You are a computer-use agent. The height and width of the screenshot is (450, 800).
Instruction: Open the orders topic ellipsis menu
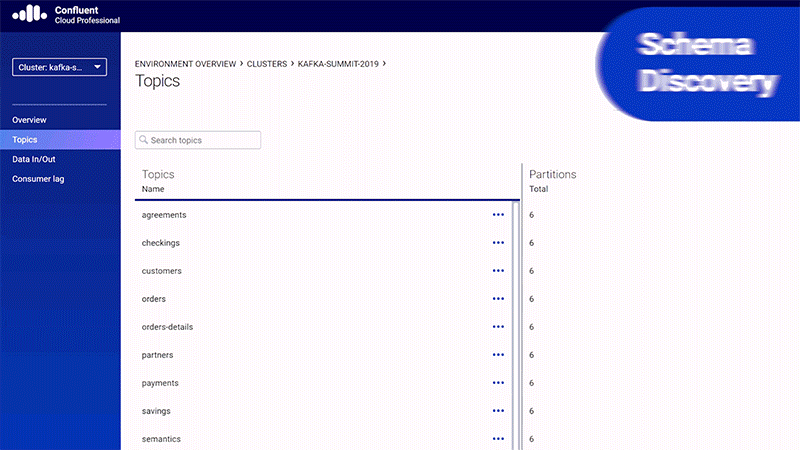[498, 299]
